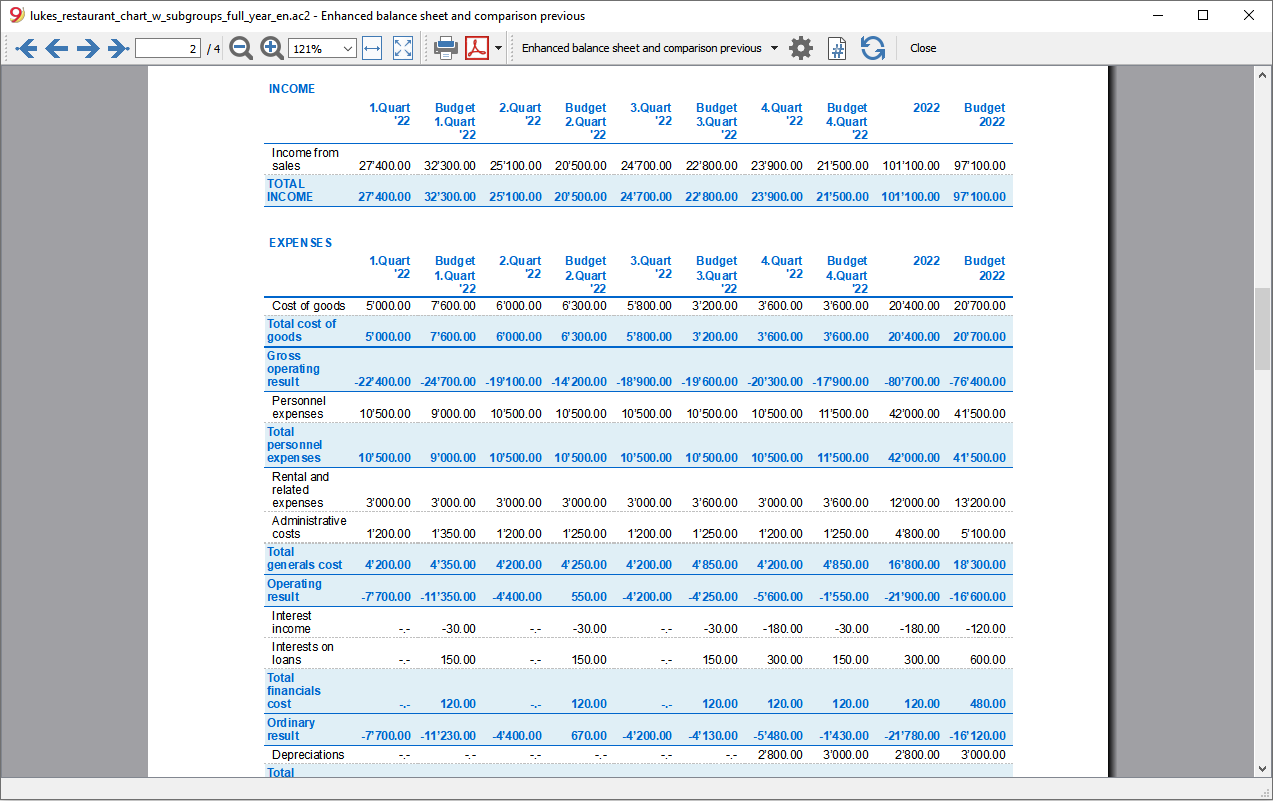Click 5'100.00 in the administrative costs row
1273x801 pixels.
(981, 534)
